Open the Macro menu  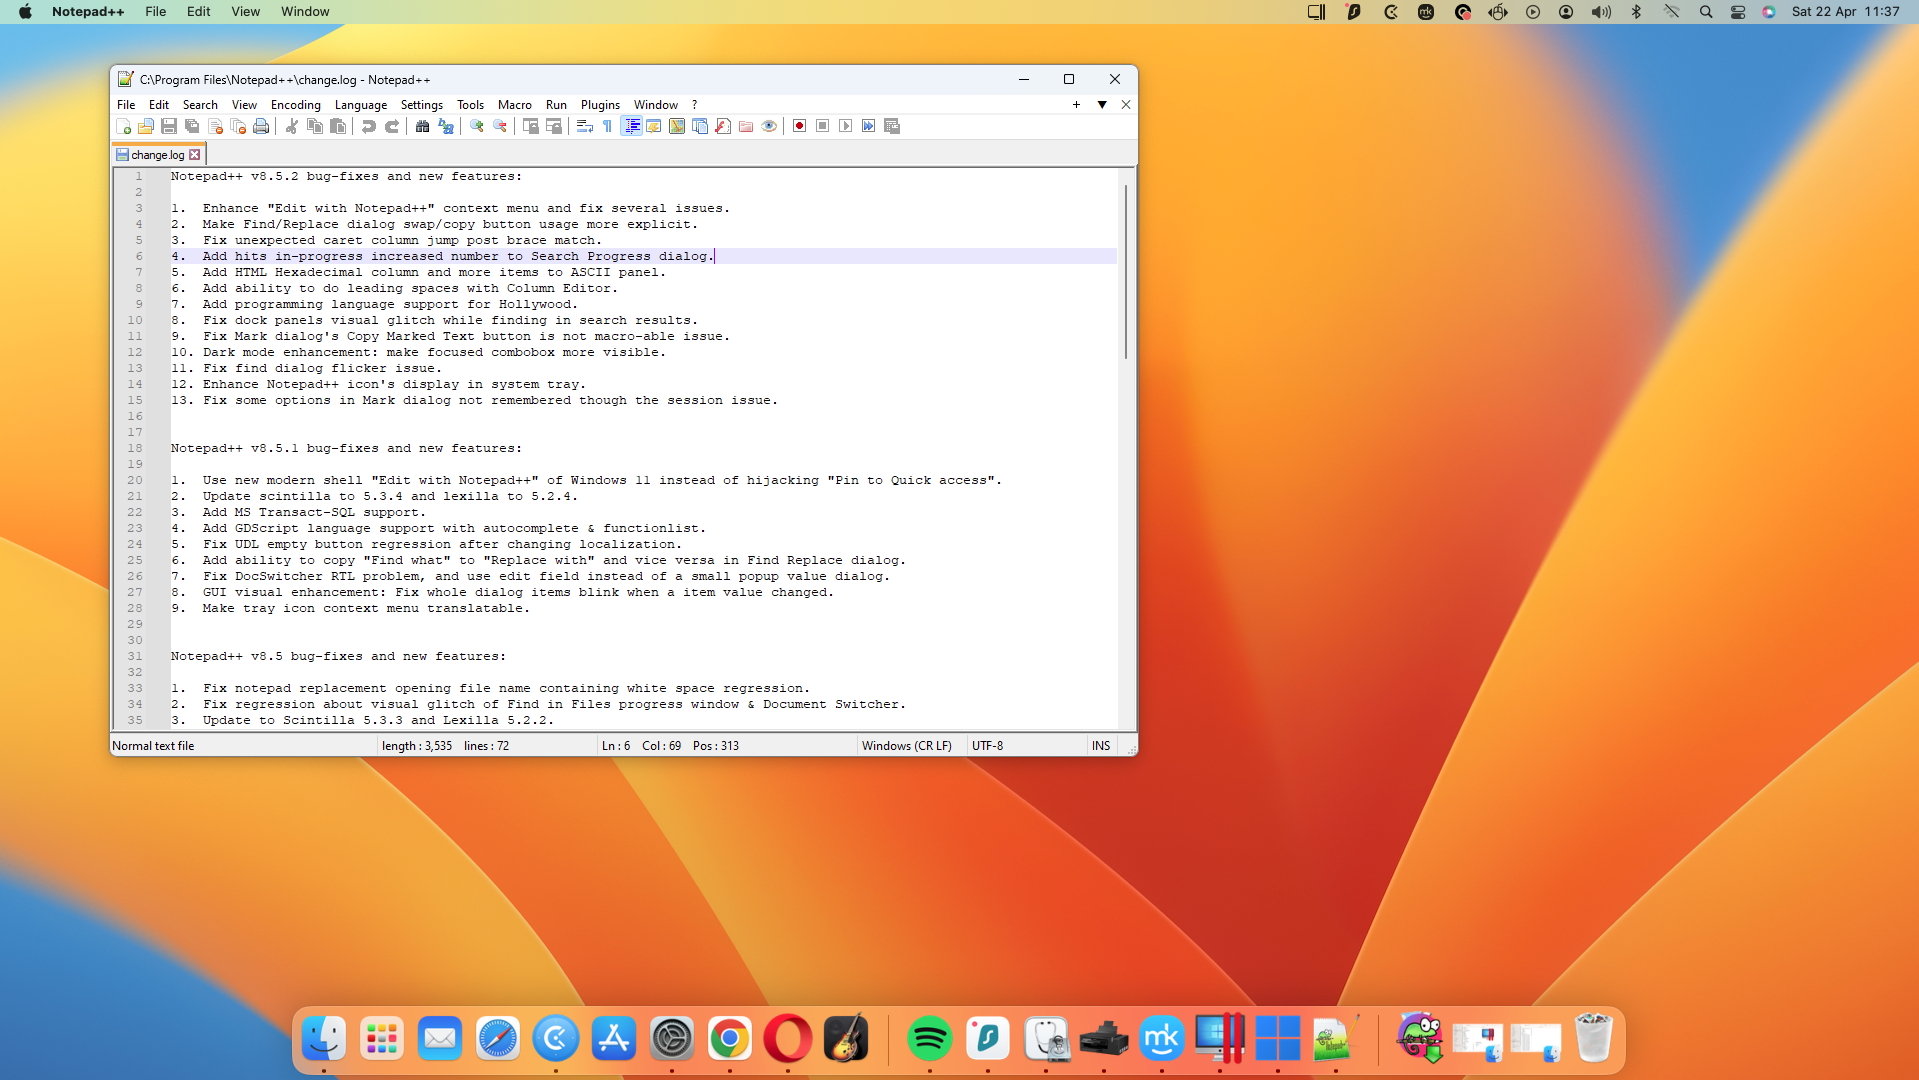pyautogui.click(x=515, y=105)
